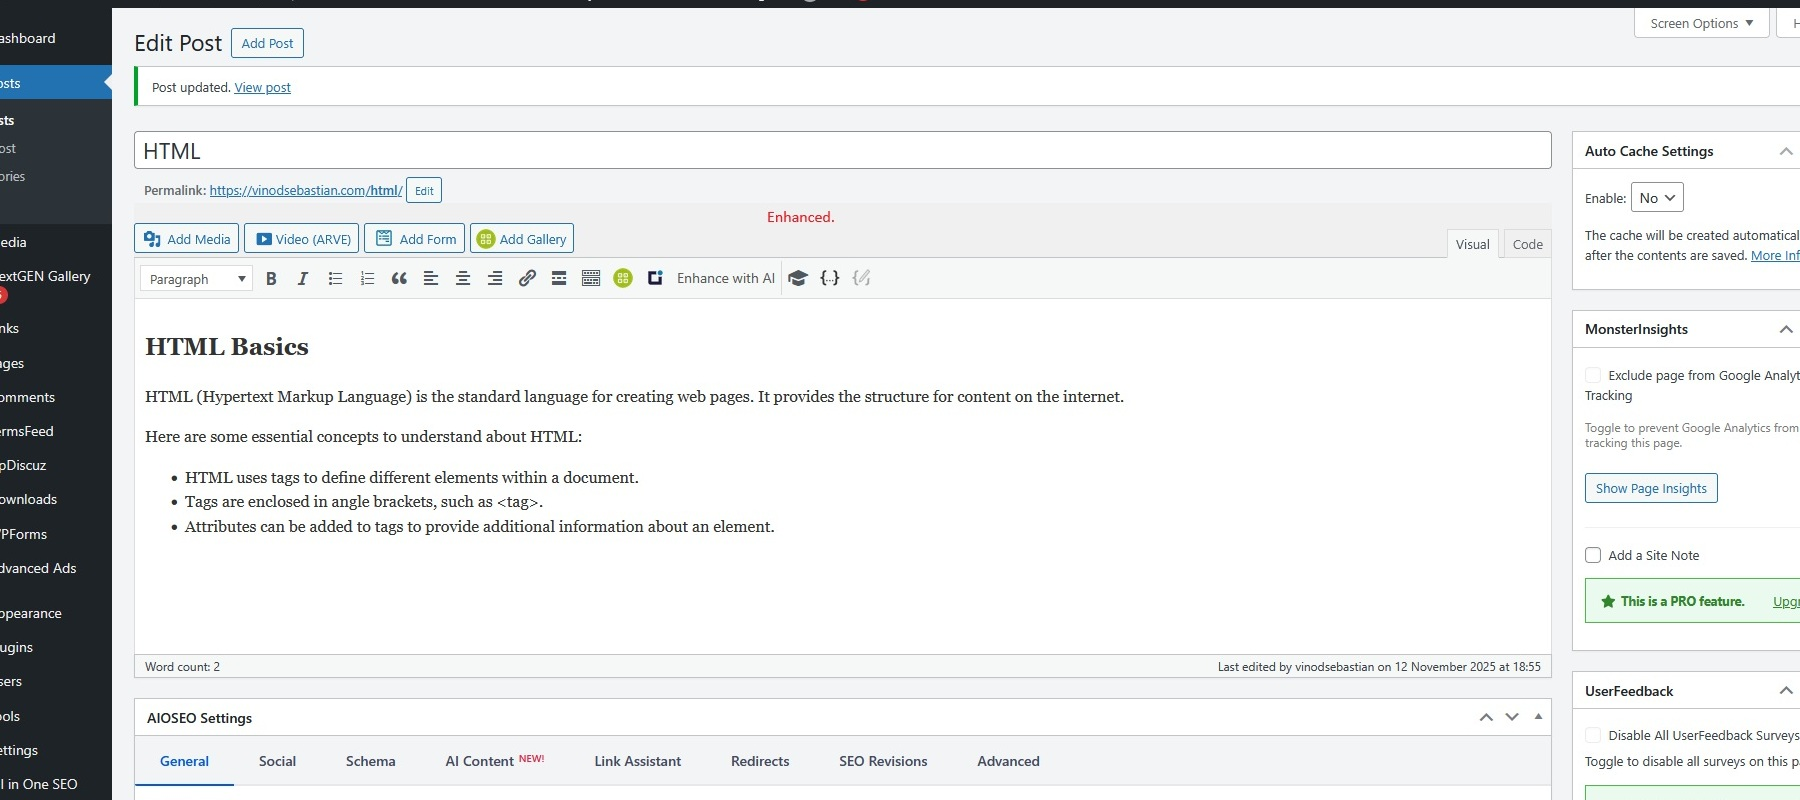The image size is (1800, 800).
Task: Open the Auto Cache Enable dropdown
Action: 1657,198
